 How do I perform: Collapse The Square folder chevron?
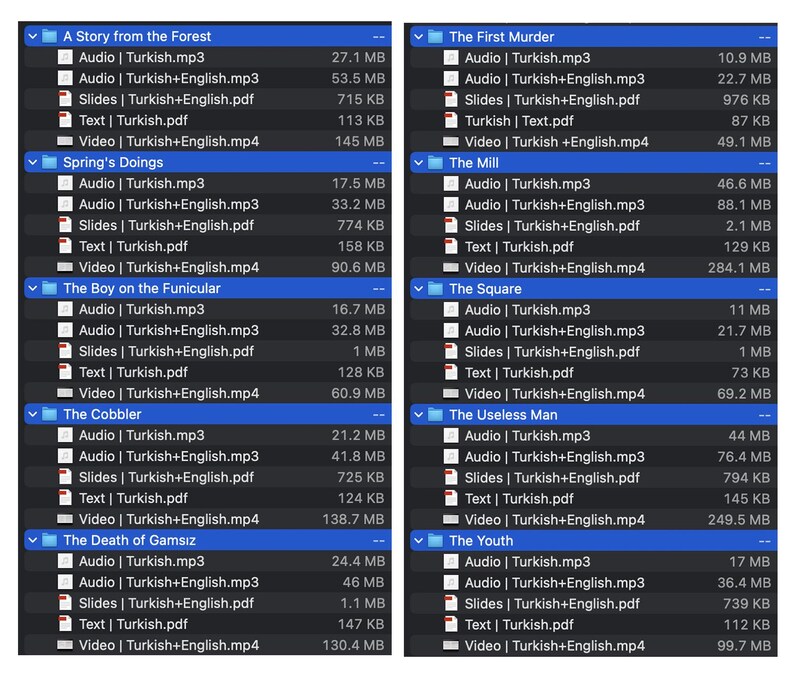click(419, 289)
